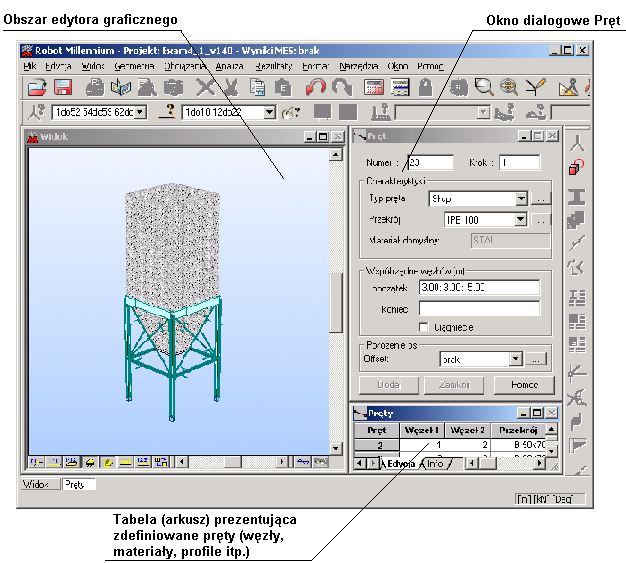The image size is (626, 563).
Task: Click the Zamknij button
Action: 454,385
